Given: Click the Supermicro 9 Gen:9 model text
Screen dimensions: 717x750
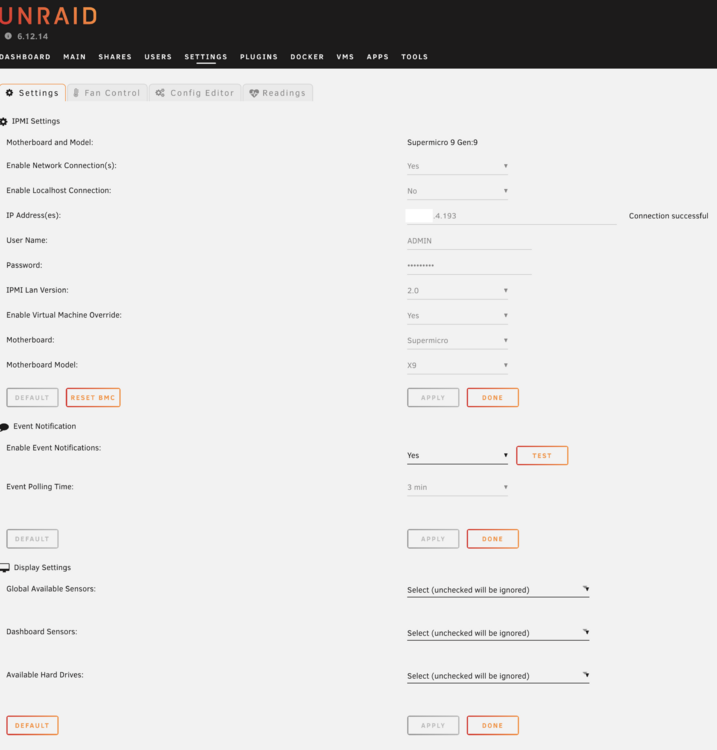Looking at the screenshot, I should (x=442, y=143).
